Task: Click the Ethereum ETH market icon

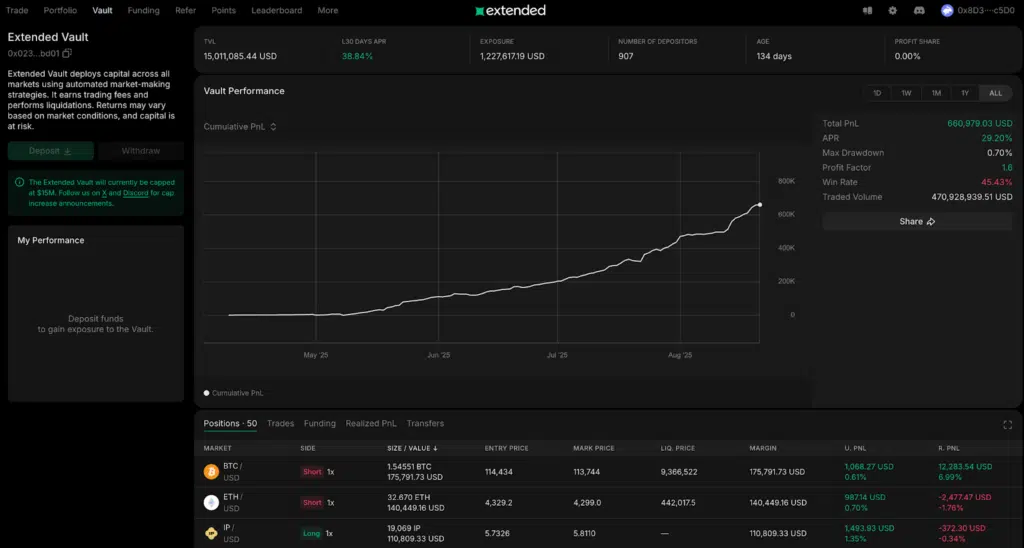Action: [211, 502]
